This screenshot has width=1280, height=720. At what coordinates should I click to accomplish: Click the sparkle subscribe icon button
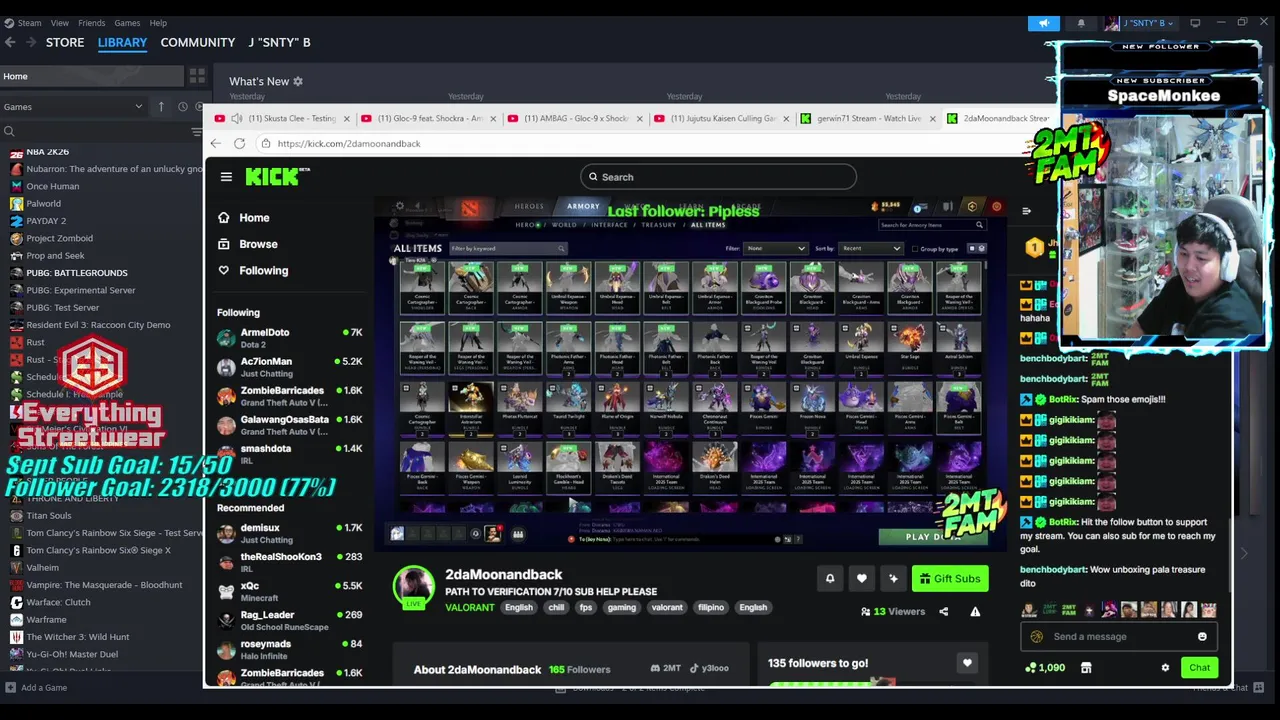[x=894, y=578]
